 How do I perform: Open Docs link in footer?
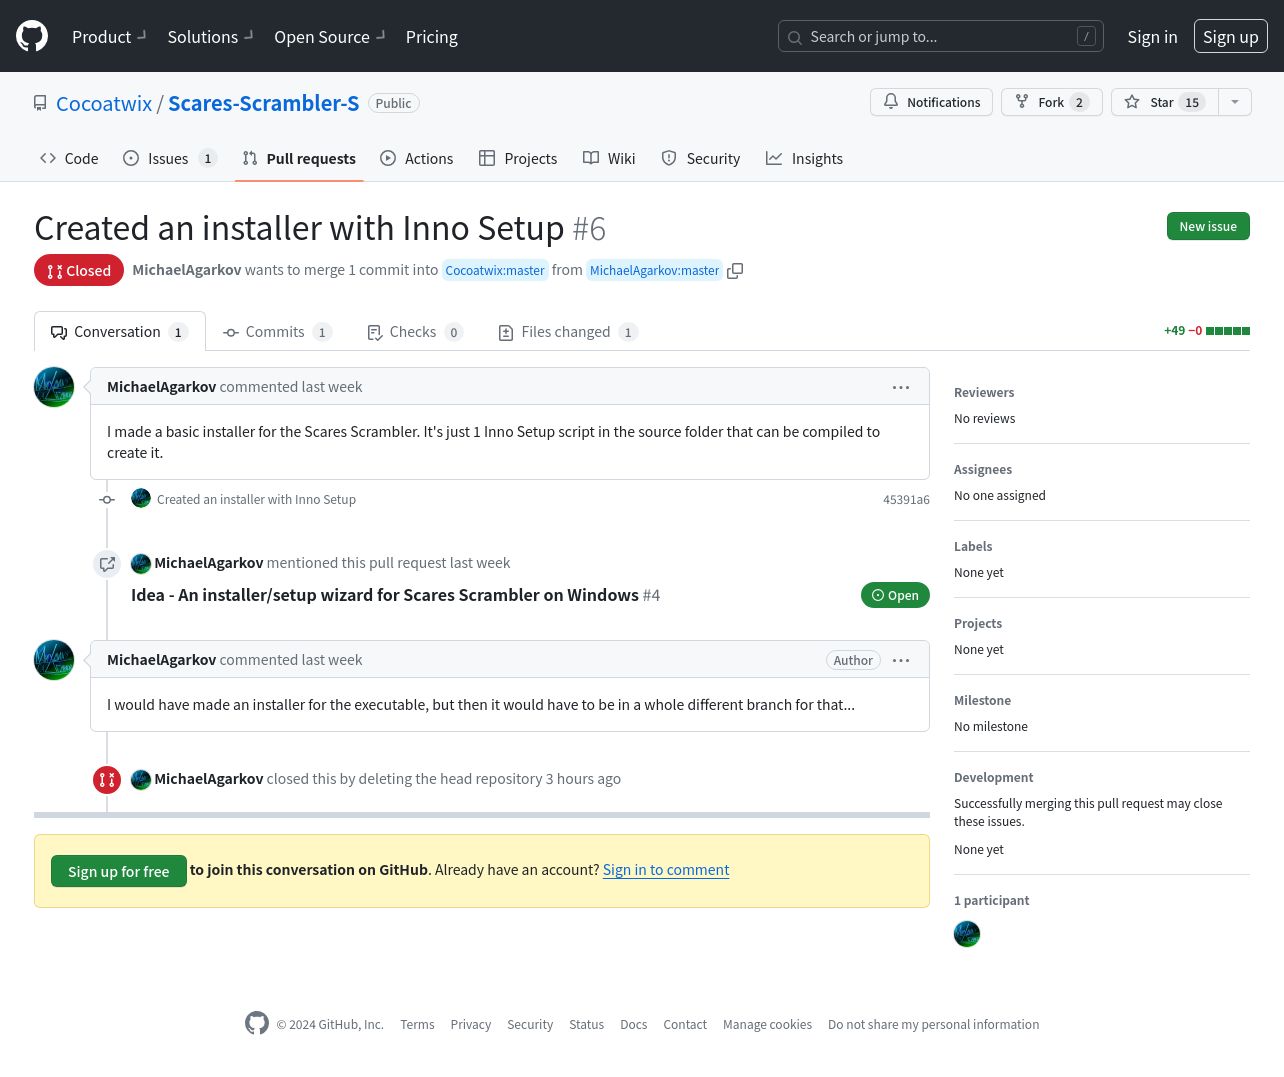click(x=634, y=1025)
